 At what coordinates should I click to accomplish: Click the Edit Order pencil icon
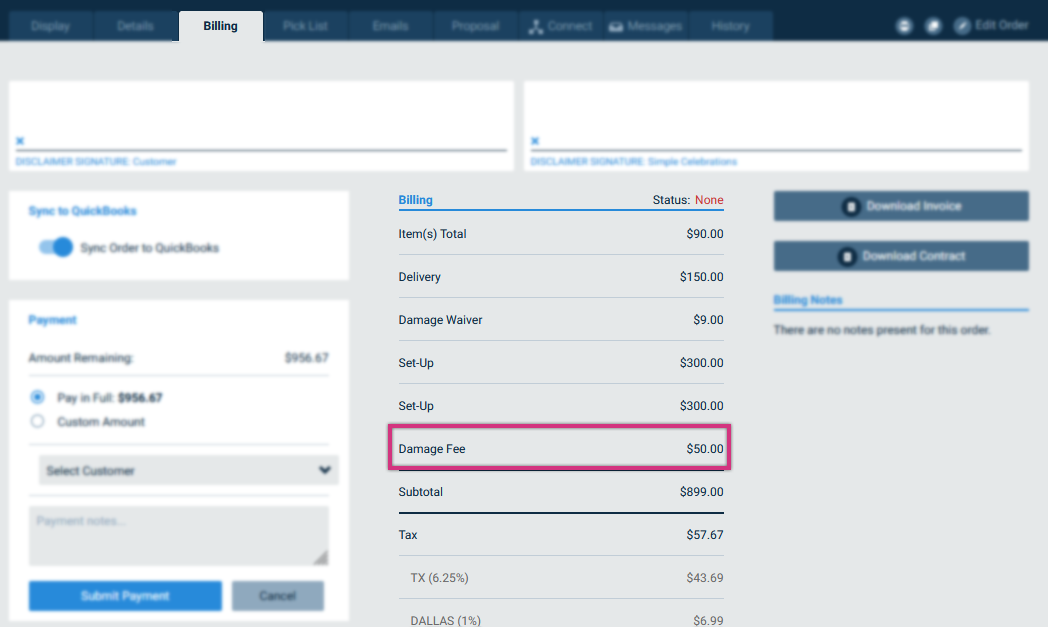tap(962, 26)
